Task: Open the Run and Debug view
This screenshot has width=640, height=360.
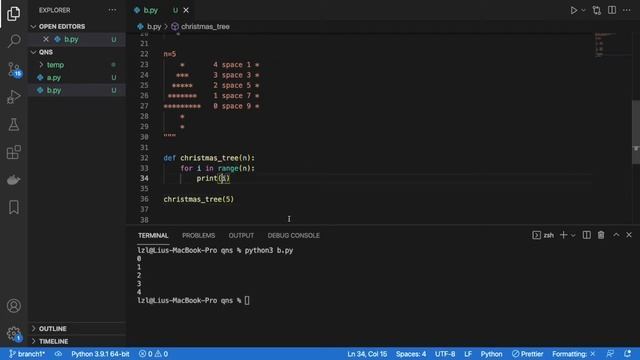Action: click(x=13, y=97)
